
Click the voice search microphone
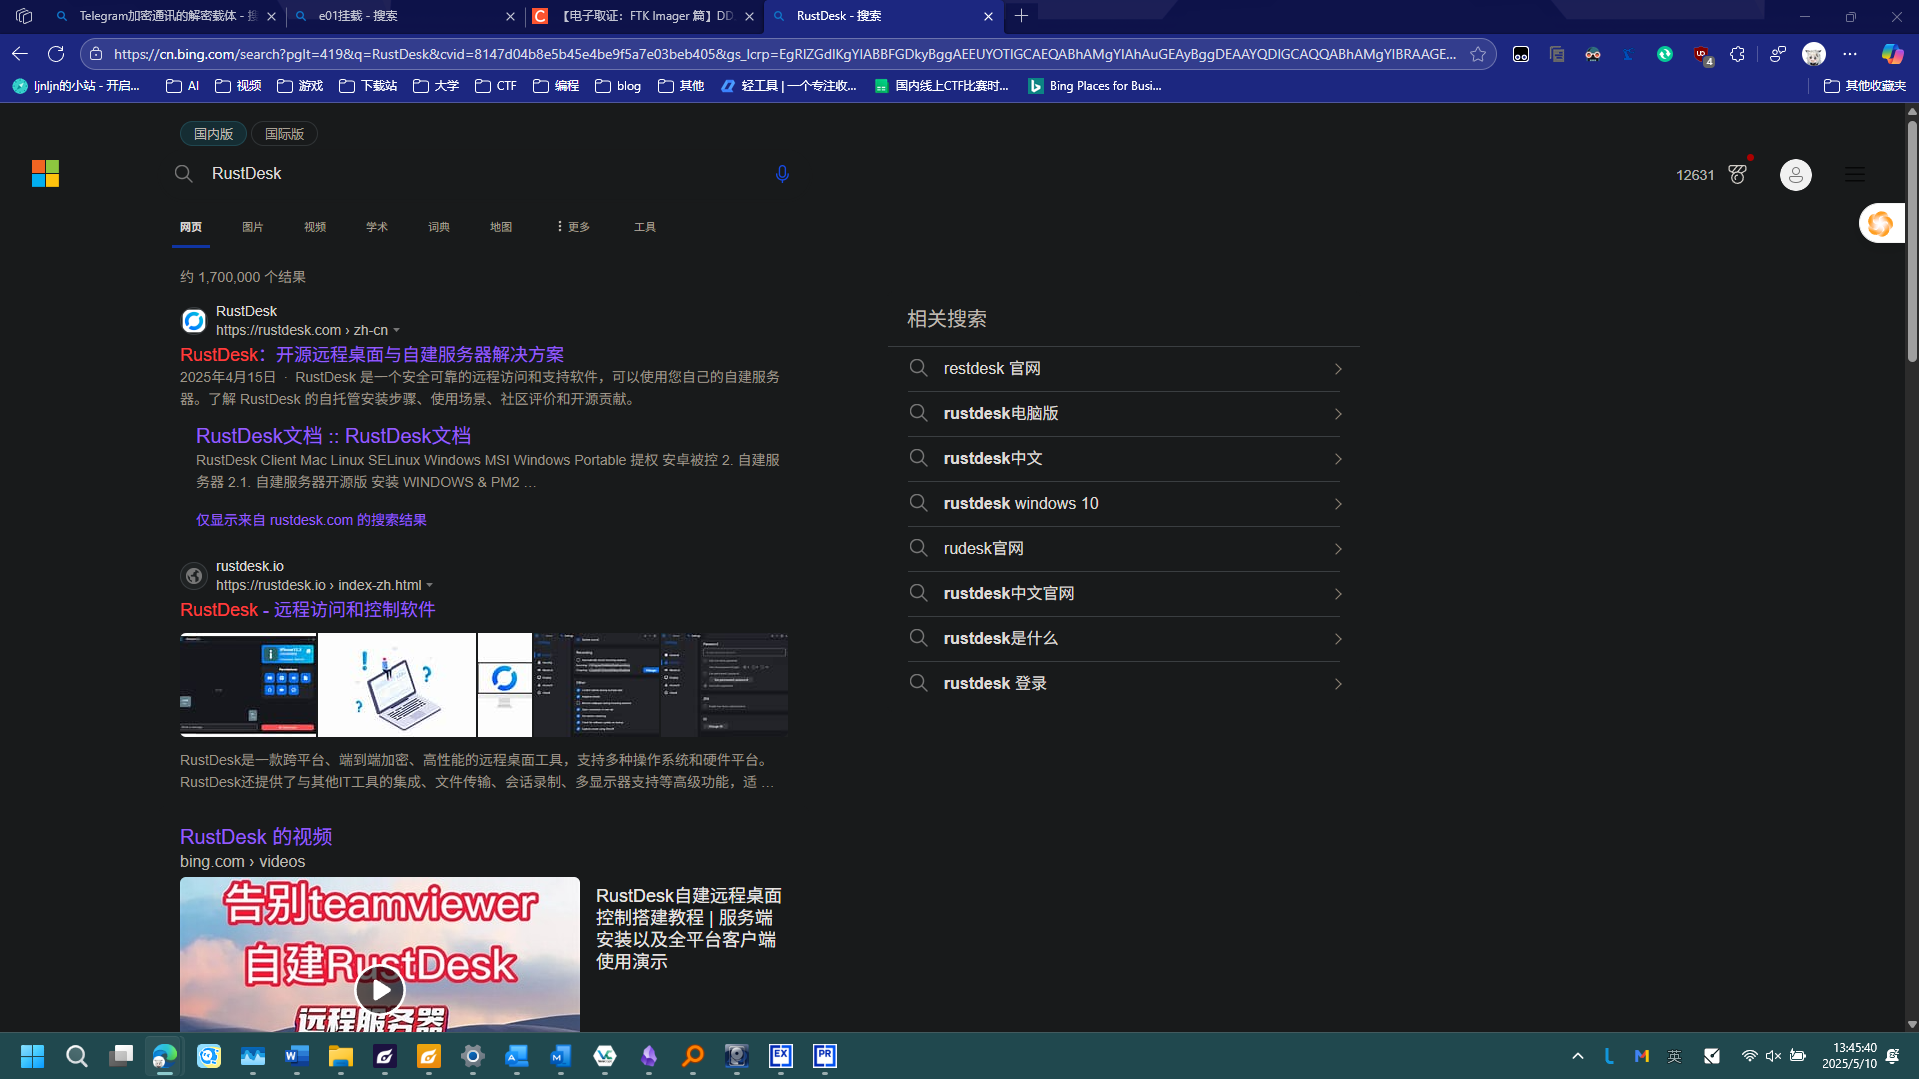coord(782,174)
